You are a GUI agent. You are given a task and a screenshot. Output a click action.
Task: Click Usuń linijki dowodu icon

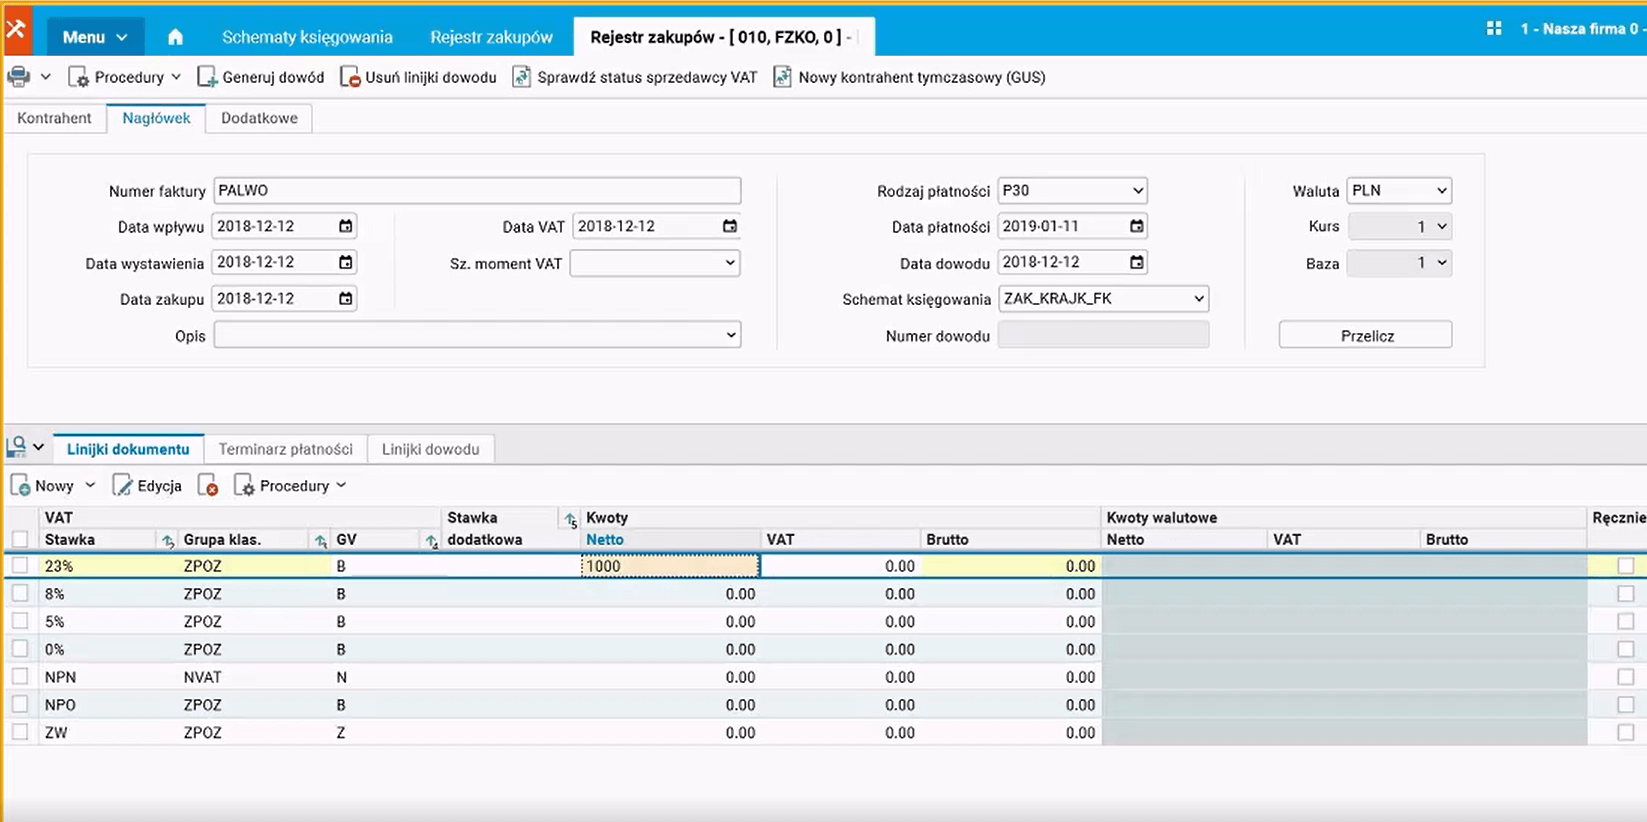[350, 77]
